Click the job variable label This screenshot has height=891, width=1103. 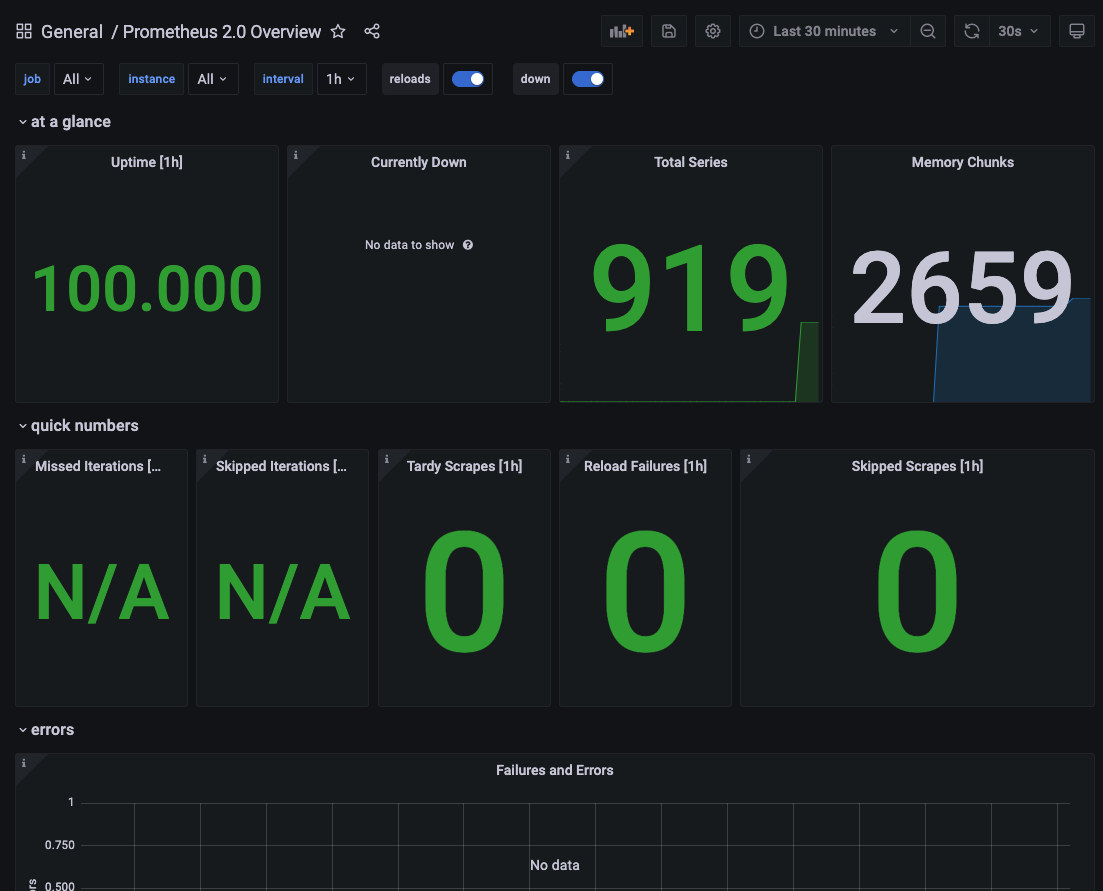click(32, 79)
